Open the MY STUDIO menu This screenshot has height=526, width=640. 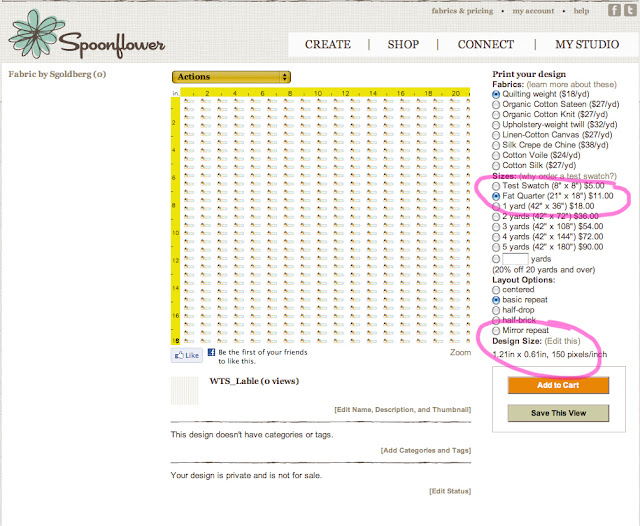click(587, 44)
